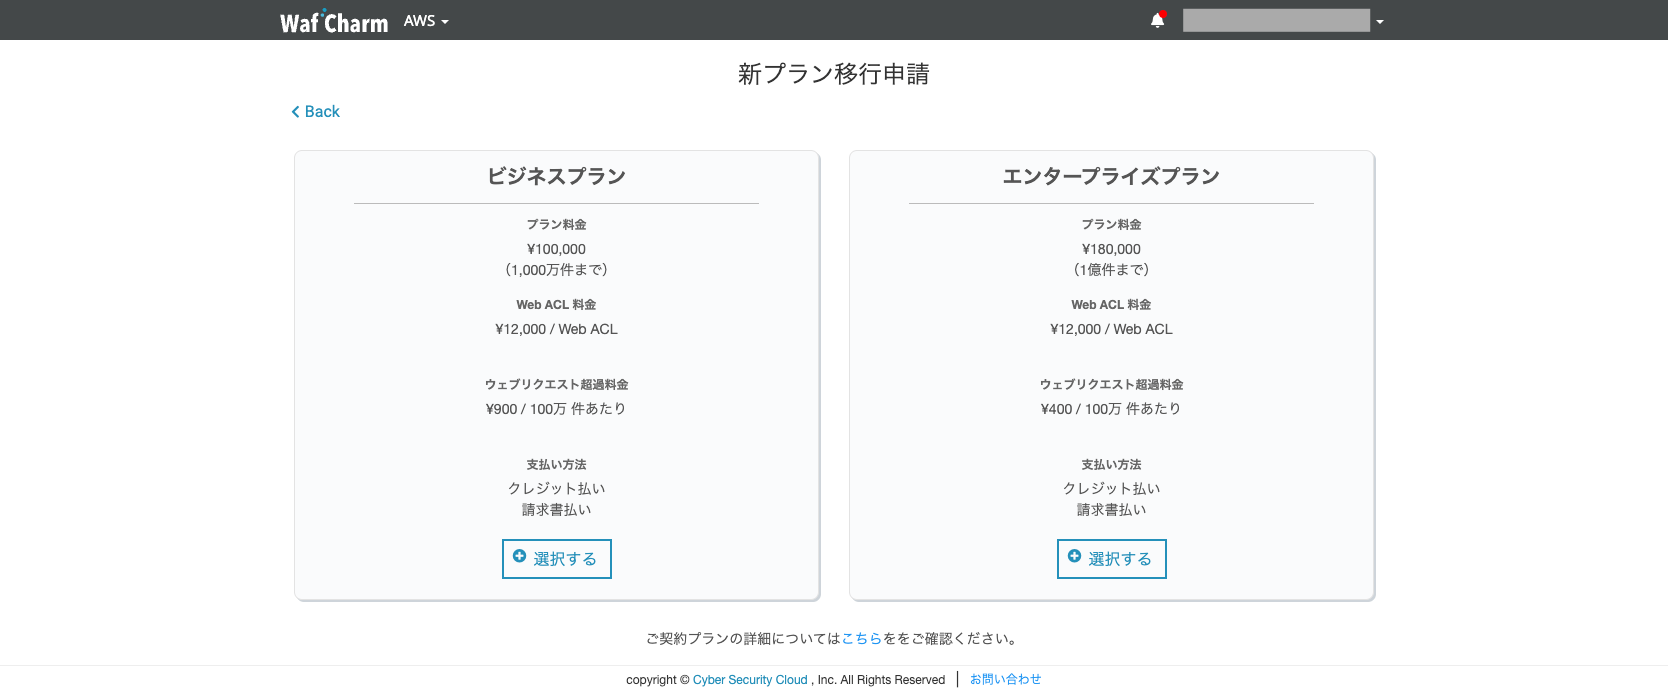The height and width of the screenshot is (690, 1668).
Task: Click the ¥180,000 plan price
Action: pos(1111,250)
